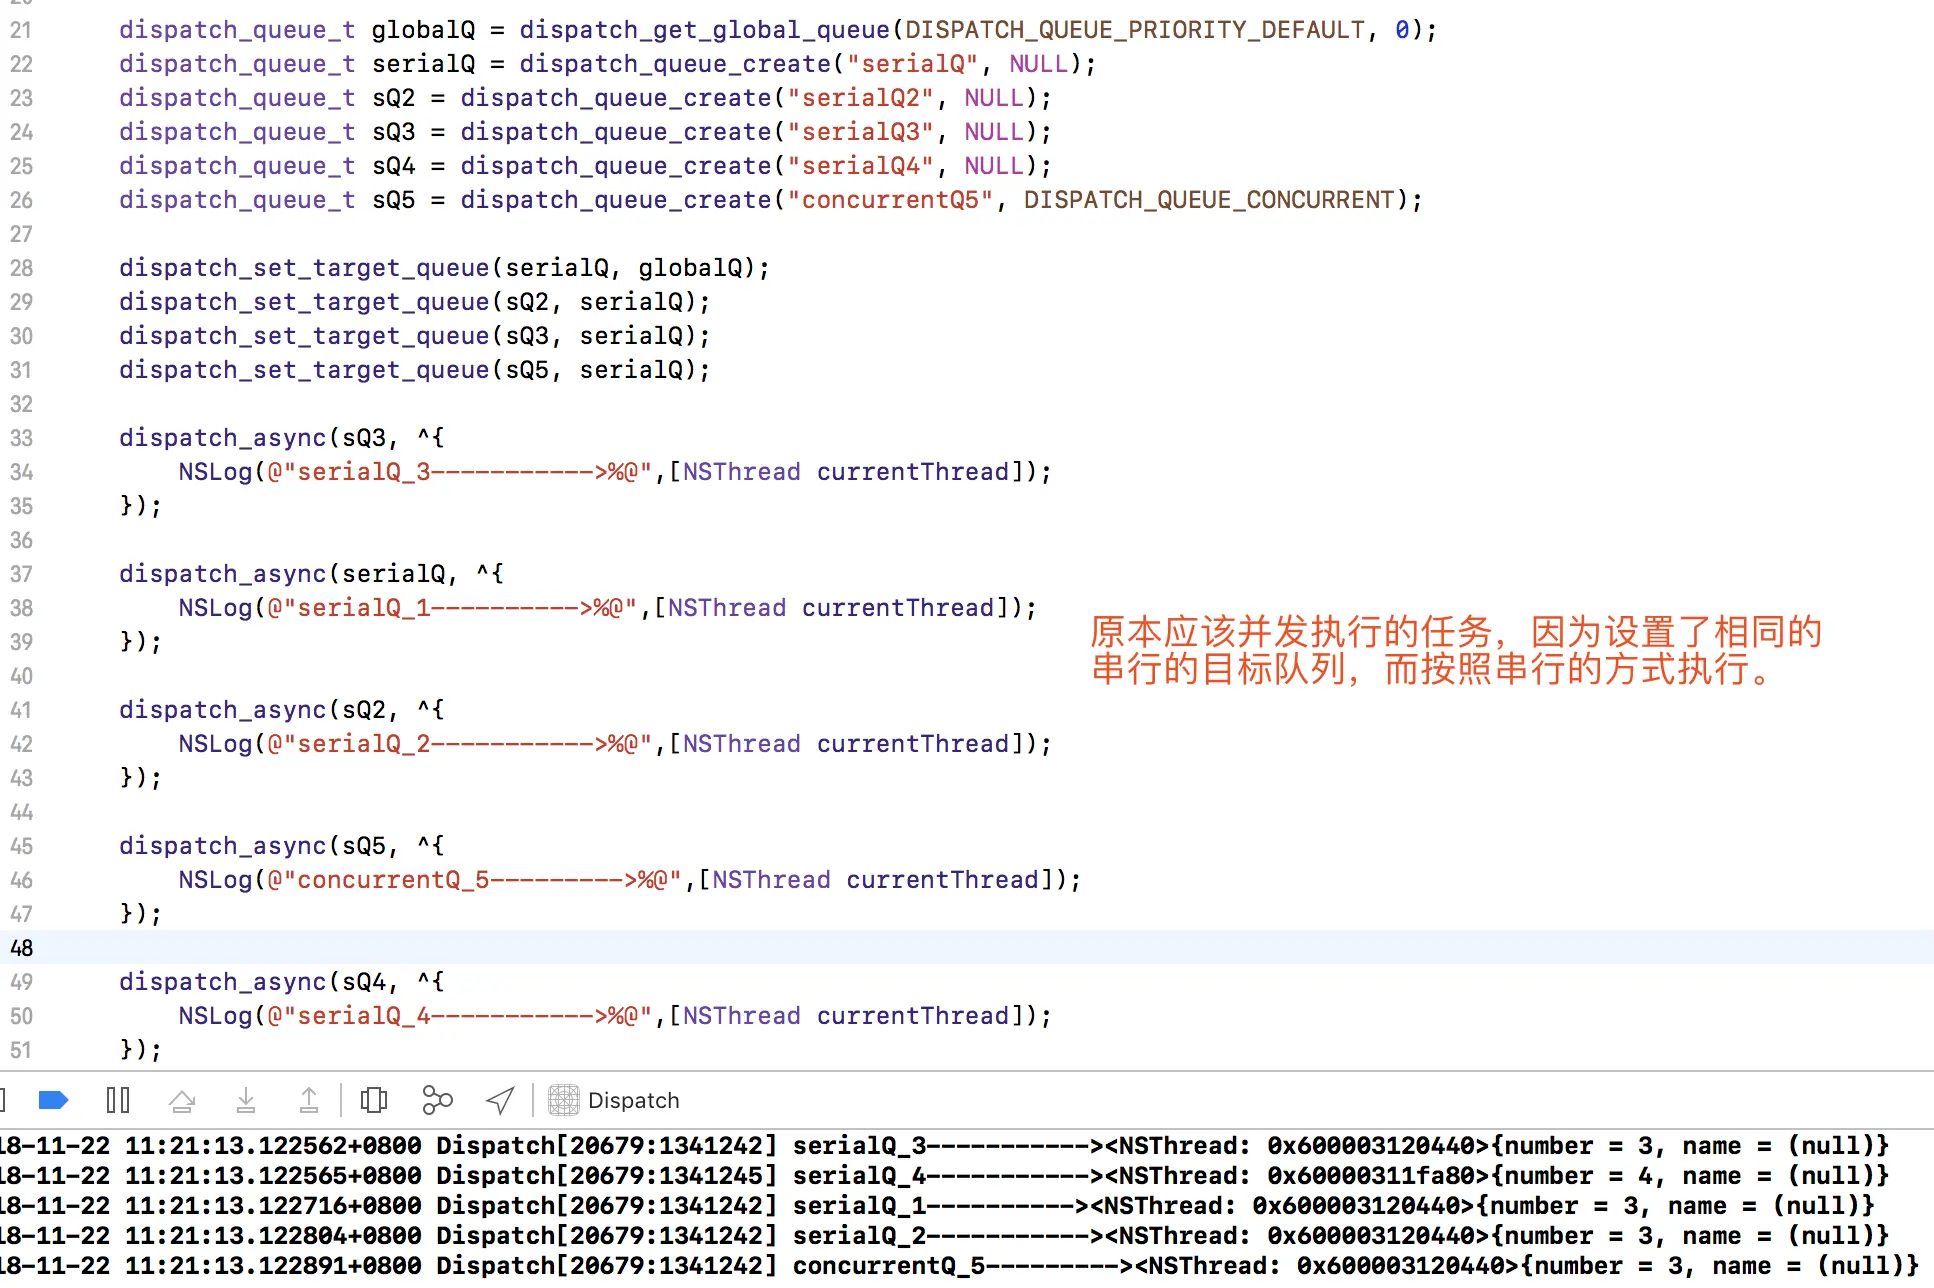1934x1288 pixels.
Task: Click the Simulate Location arrow icon
Action: [x=500, y=1100]
